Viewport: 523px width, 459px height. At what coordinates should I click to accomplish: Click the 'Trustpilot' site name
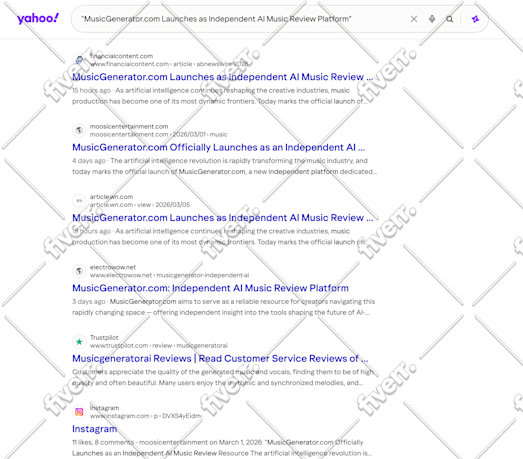pos(104,338)
